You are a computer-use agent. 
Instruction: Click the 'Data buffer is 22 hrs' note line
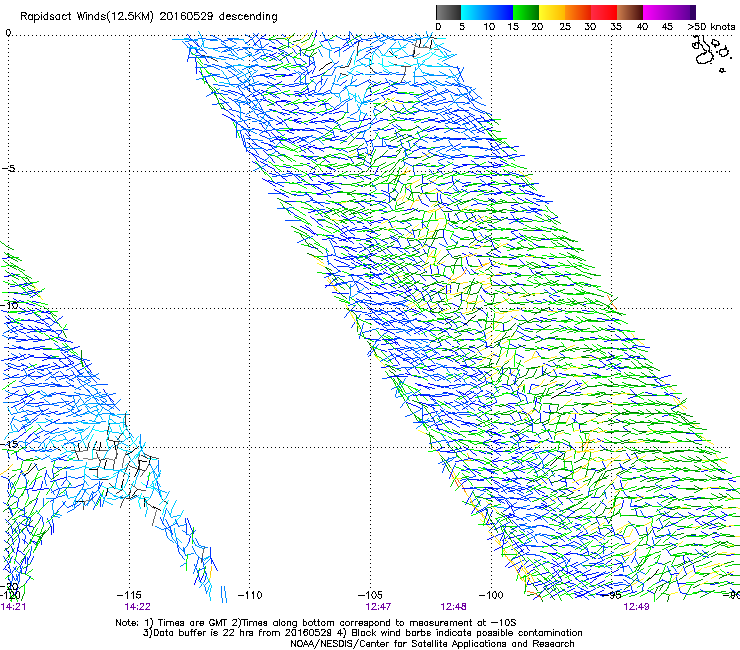(x=362, y=633)
